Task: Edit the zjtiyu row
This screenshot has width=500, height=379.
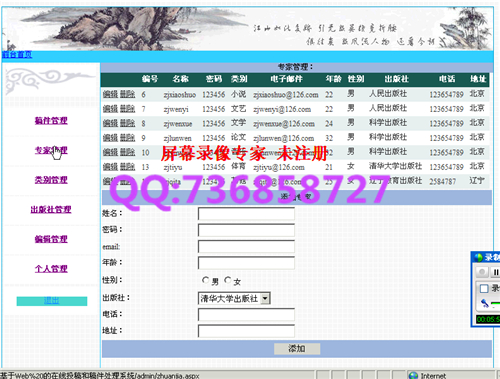Action: [110, 167]
